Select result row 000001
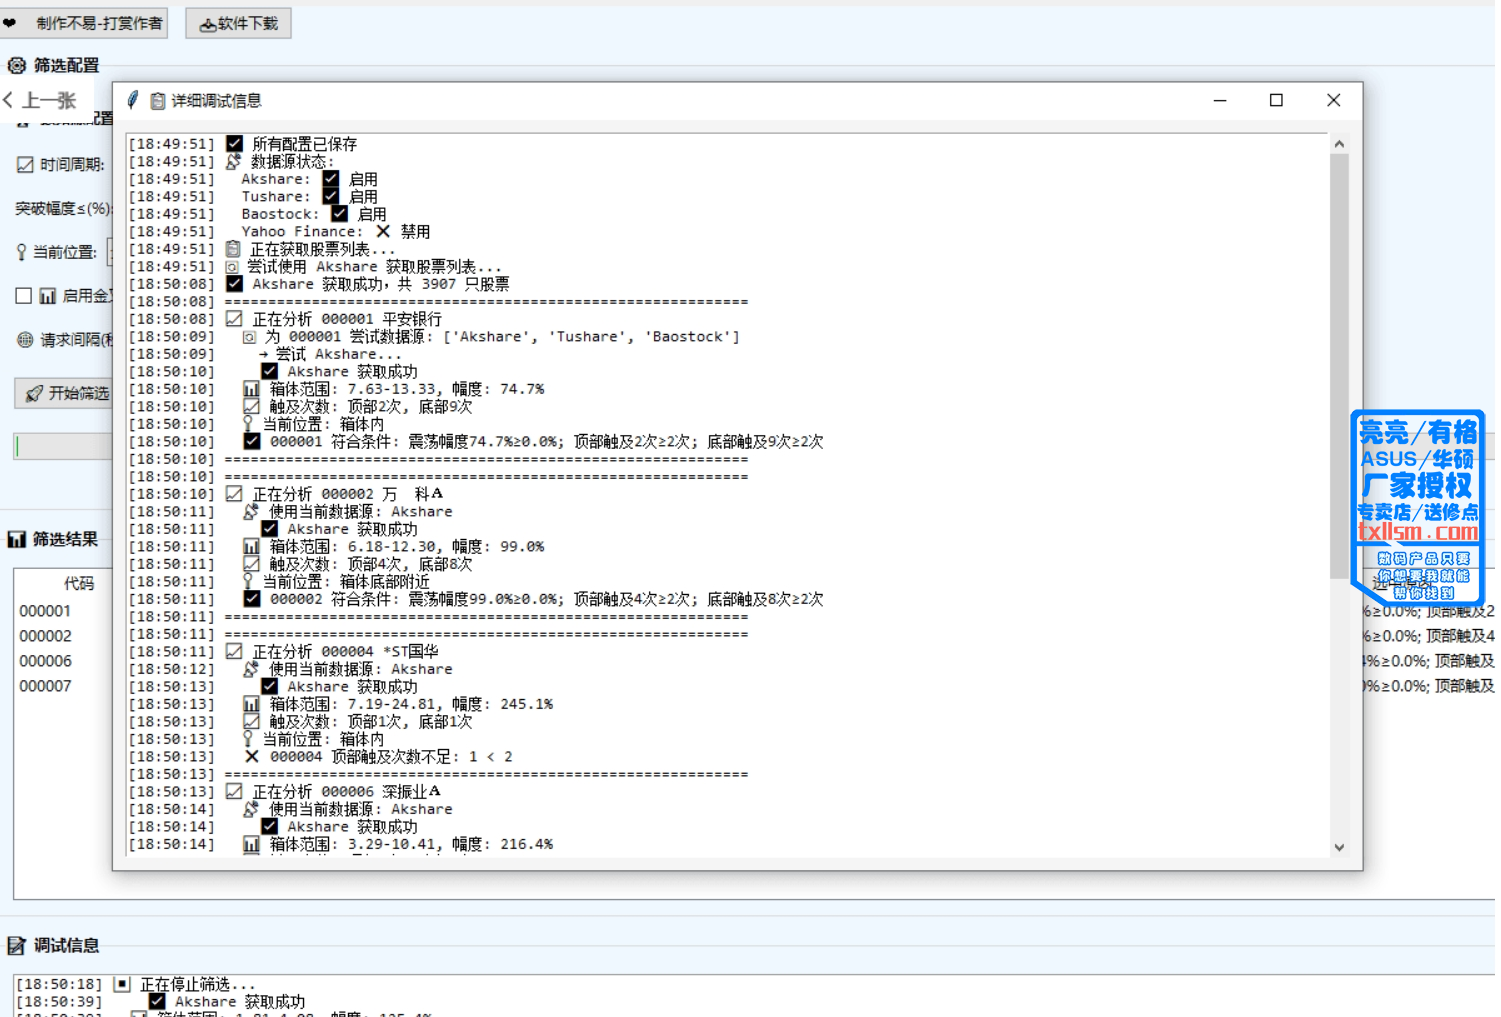Viewport: 1501px width, 1017px height. pos(46,611)
